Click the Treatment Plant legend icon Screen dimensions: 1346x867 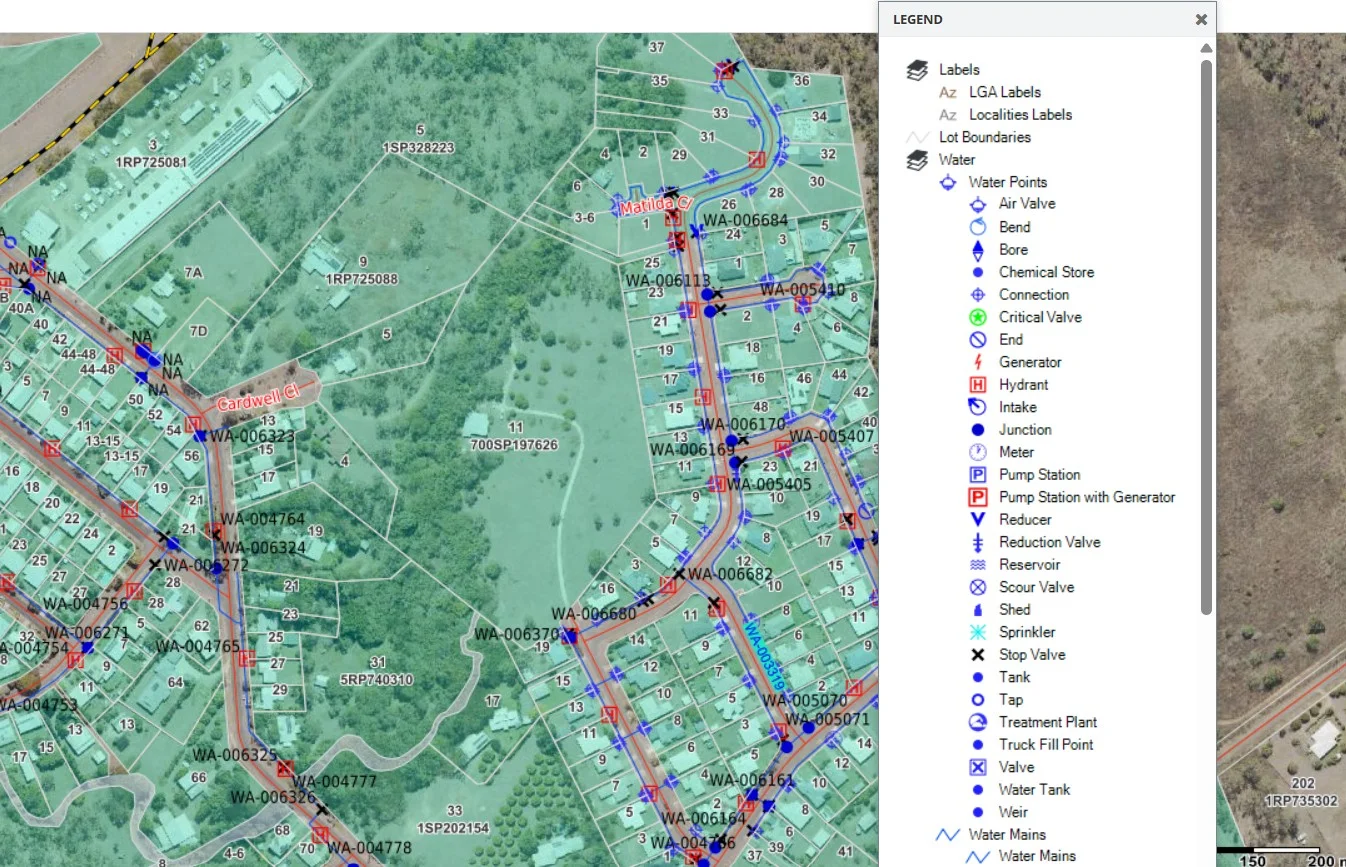[x=978, y=722]
